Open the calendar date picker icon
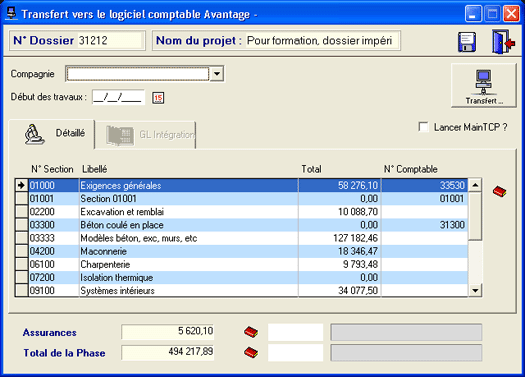This screenshot has height=377, width=525. [158, 98]
